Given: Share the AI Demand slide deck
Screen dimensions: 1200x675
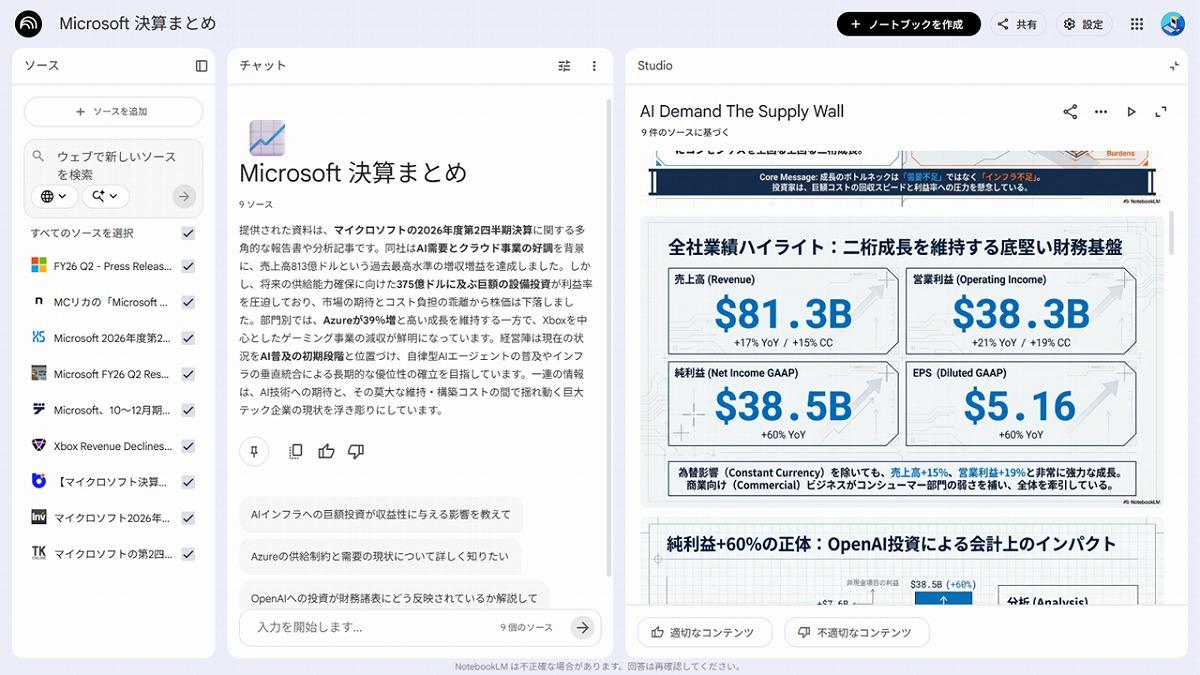Looking at the screenshot, I should pyautogui.click(x=1070, y=112).
